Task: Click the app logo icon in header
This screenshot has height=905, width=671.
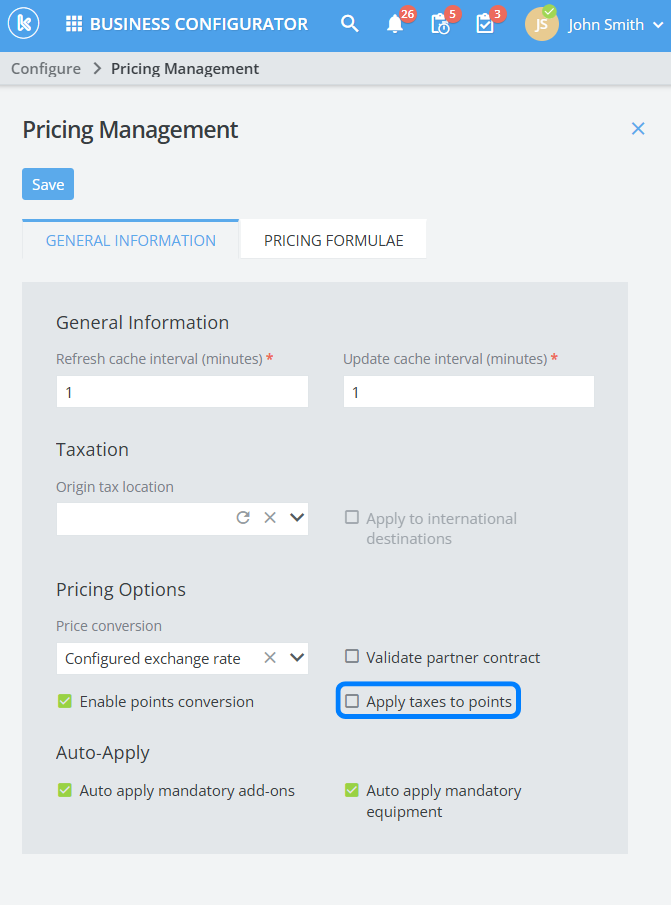Action: (x=23, y=24)
